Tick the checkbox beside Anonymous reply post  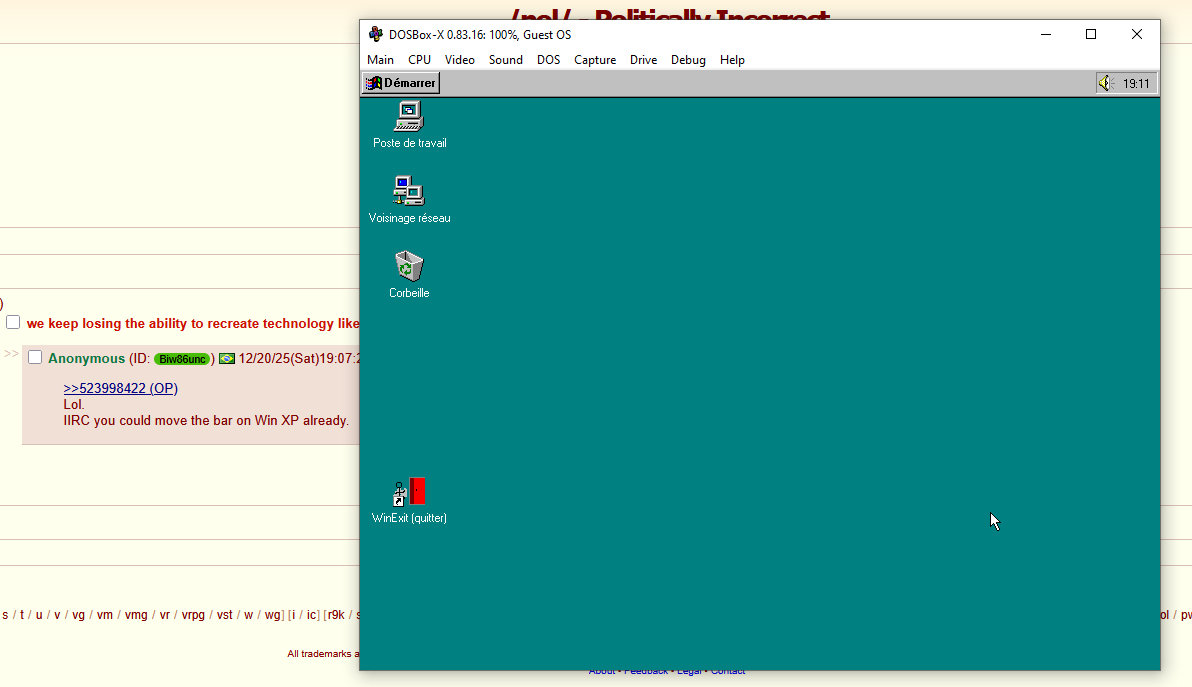tap(35, 357)
